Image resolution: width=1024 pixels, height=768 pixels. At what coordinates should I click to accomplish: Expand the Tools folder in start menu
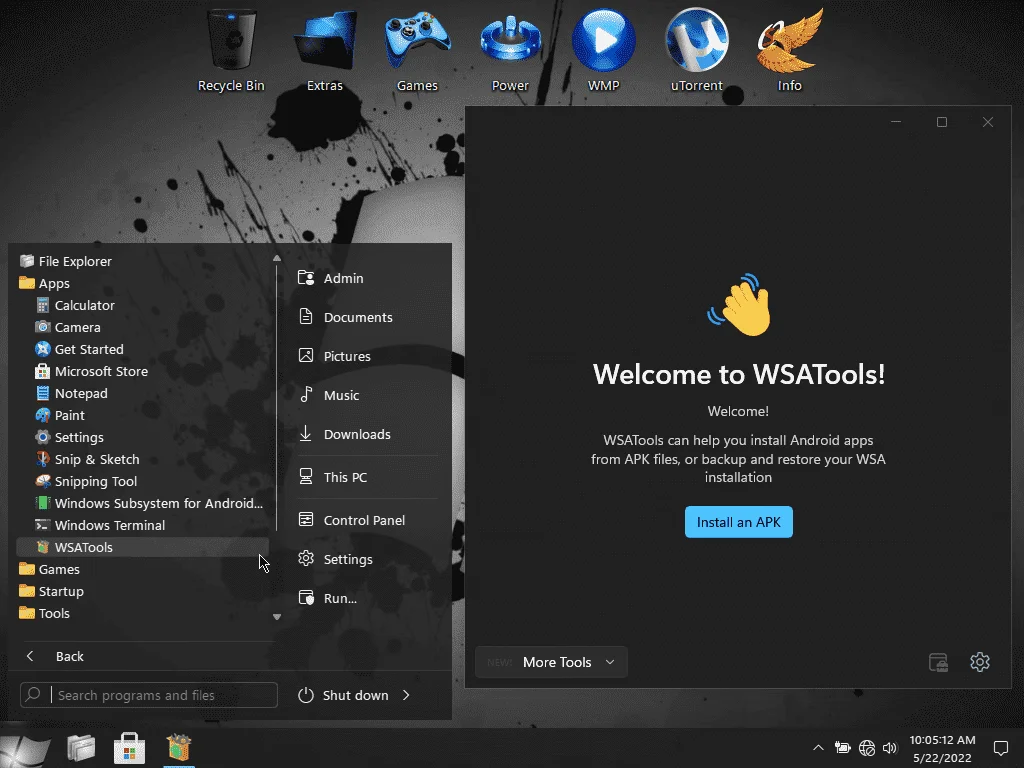pos(142,613)
